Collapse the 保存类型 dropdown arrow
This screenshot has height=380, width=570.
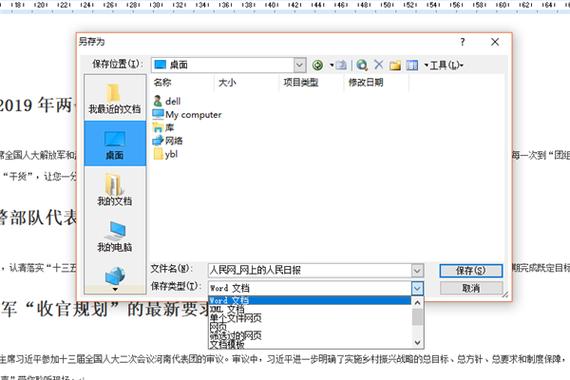point(417,288)
